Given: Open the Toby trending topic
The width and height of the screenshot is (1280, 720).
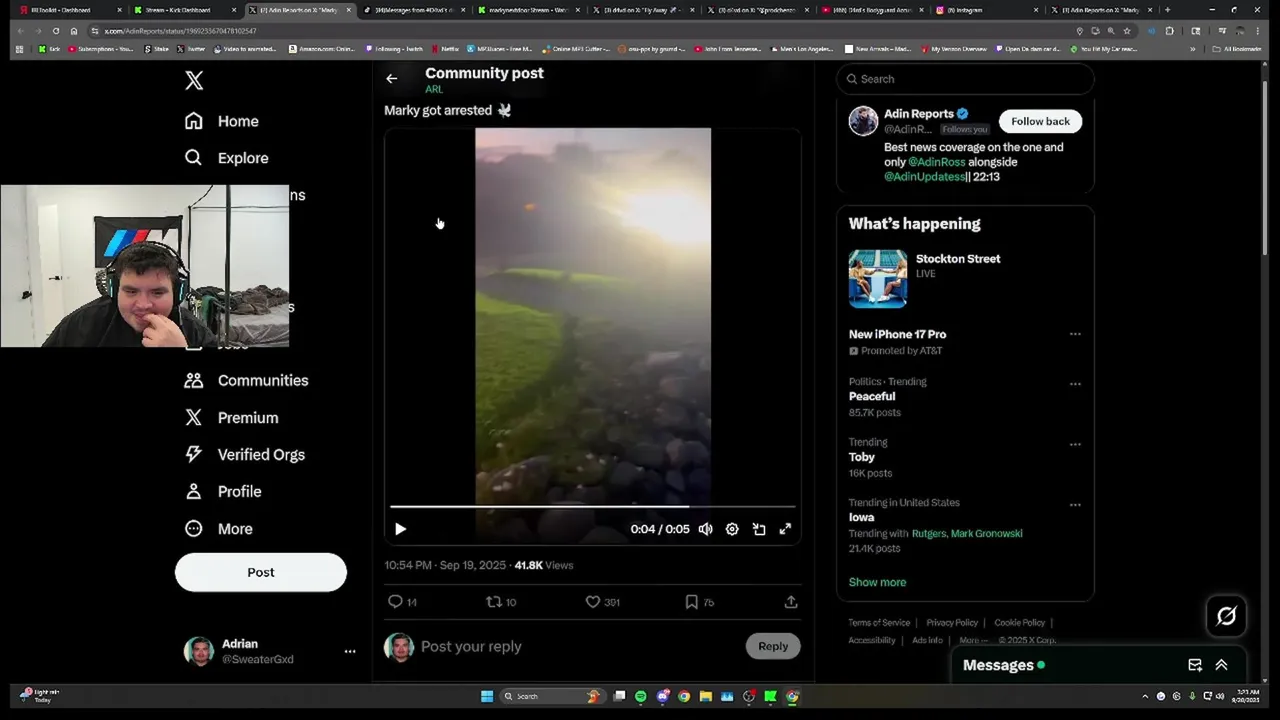Looking at the screenshot, I should 862,457.
